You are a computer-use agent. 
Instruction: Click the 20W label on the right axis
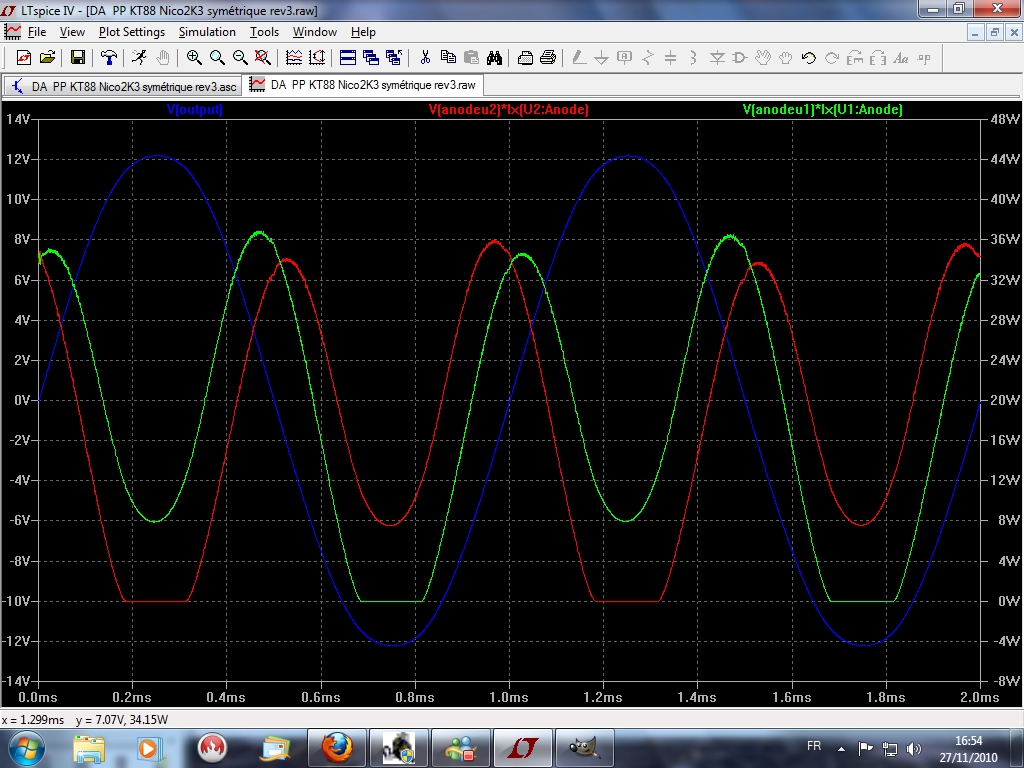pyautogui.click(x=1004, y=400)
